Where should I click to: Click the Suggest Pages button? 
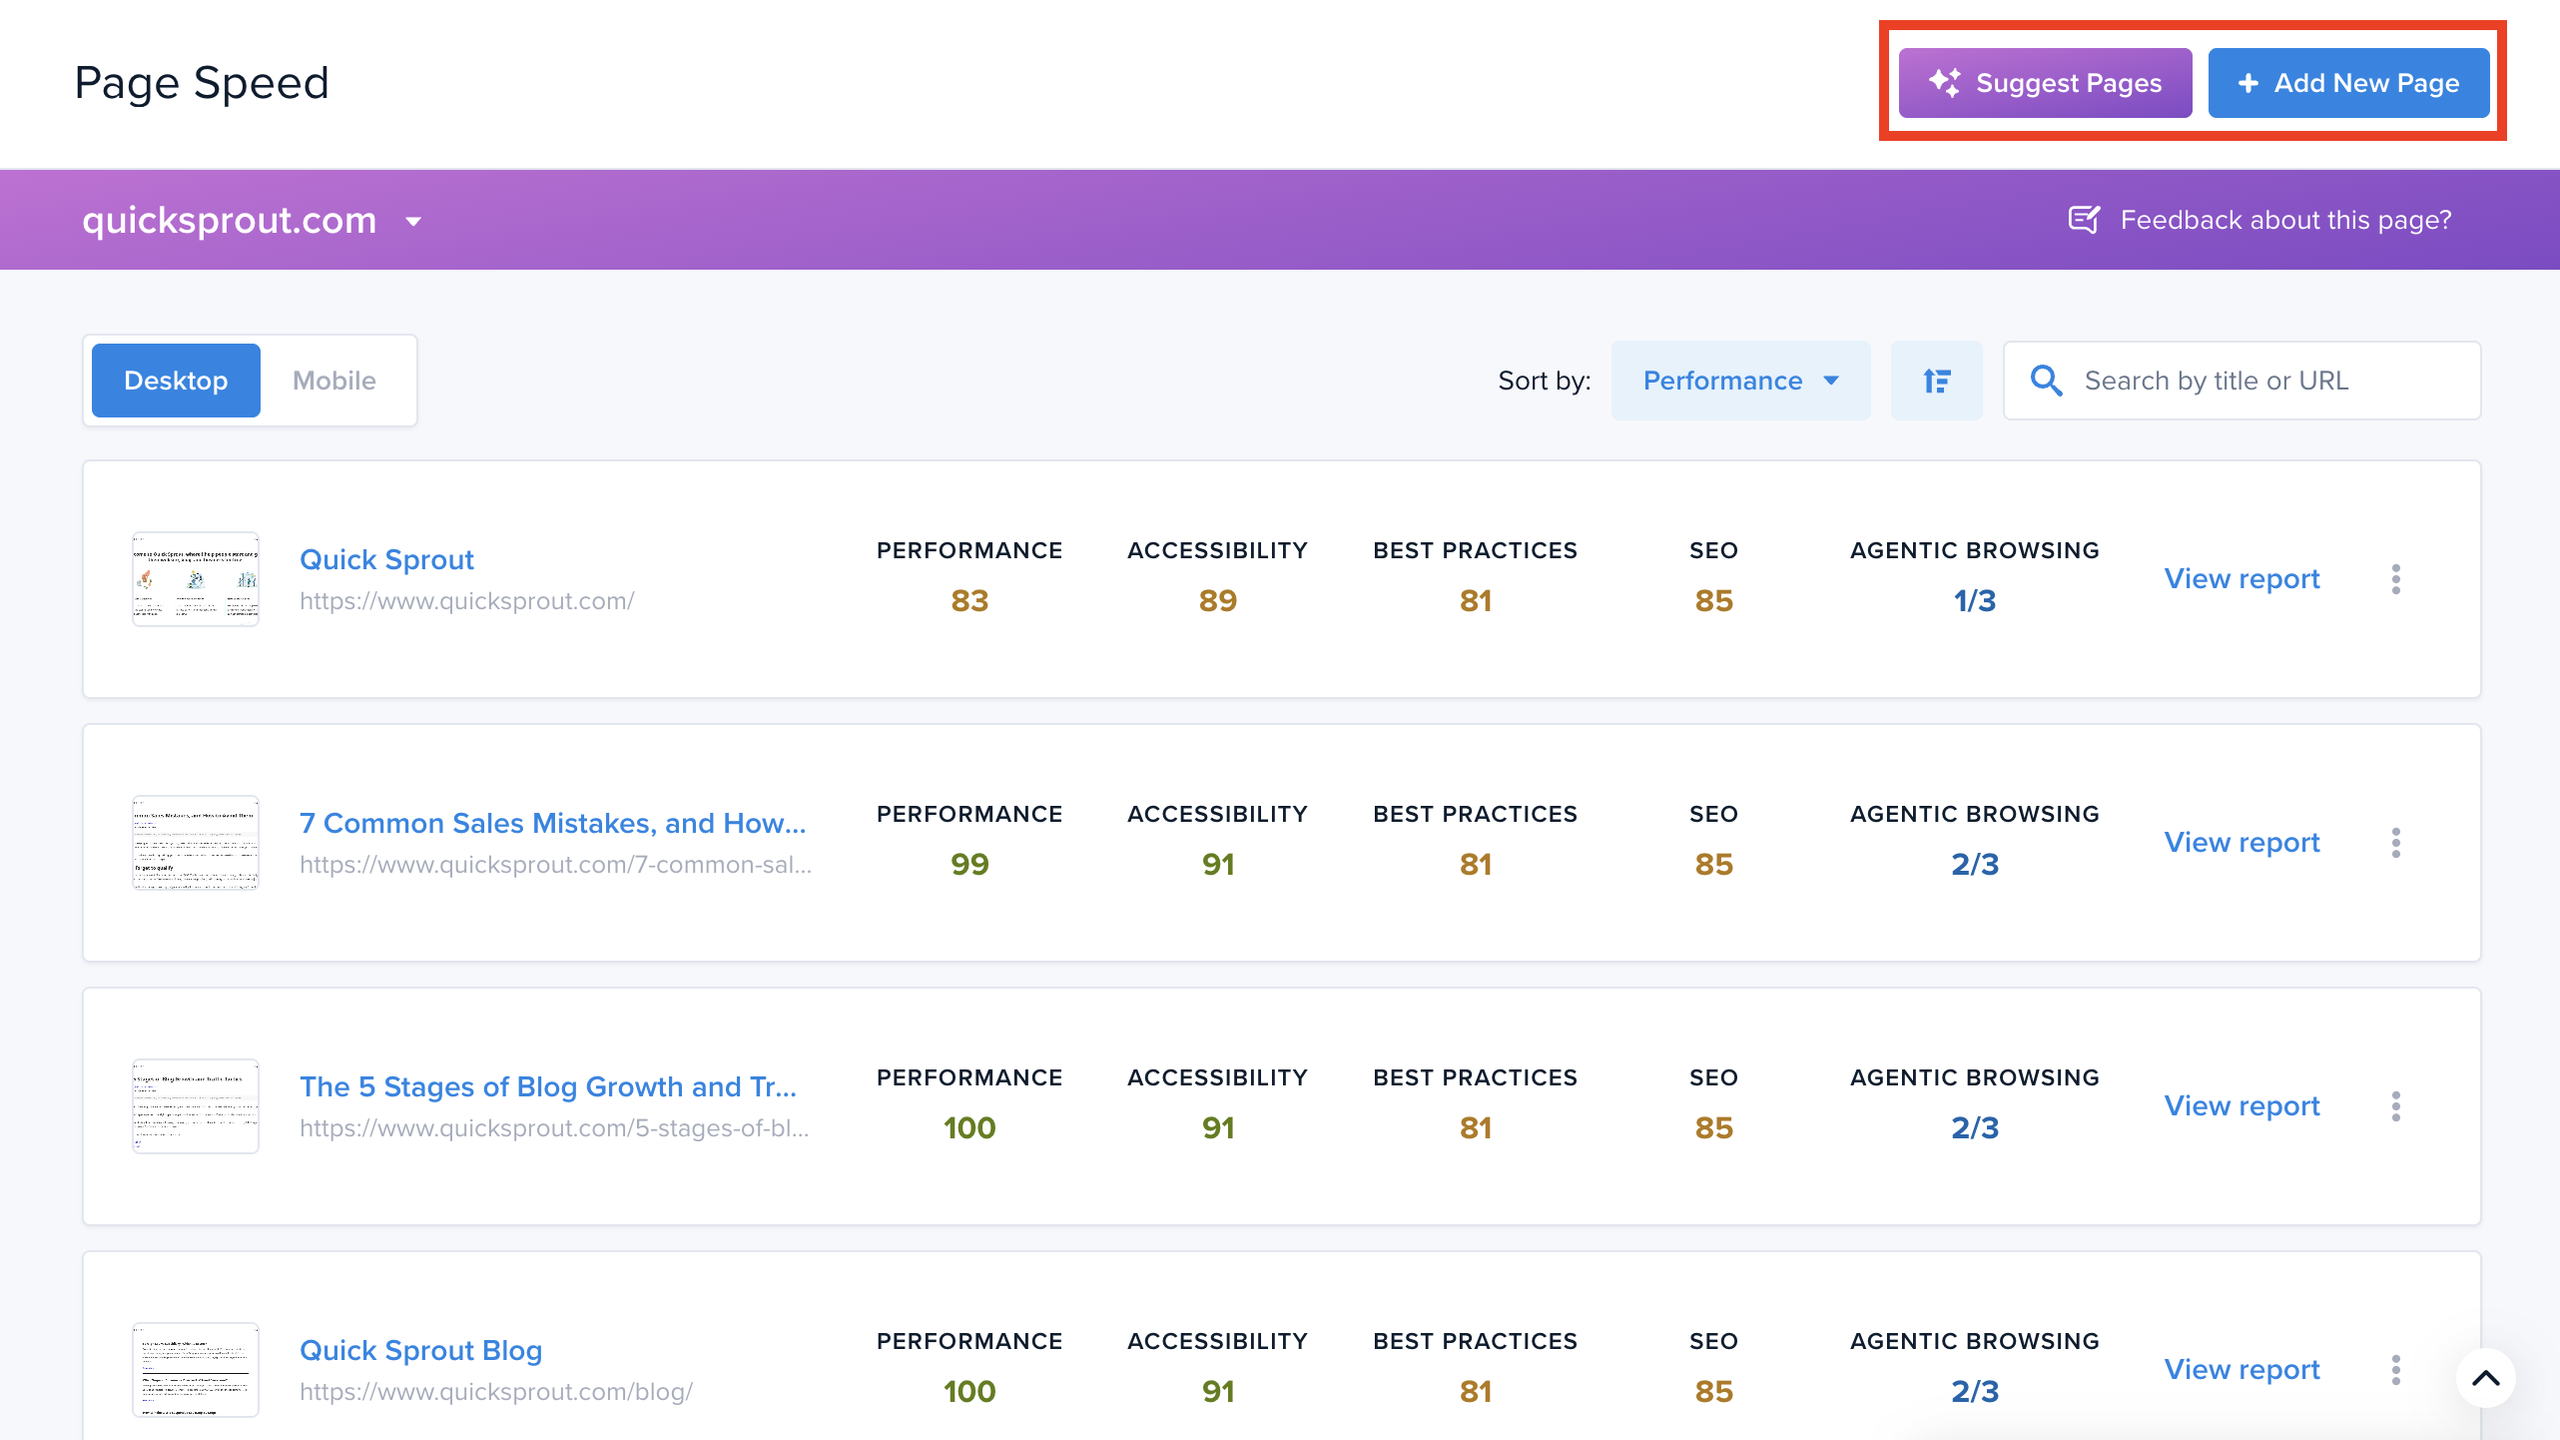[x=2045, y=83]
